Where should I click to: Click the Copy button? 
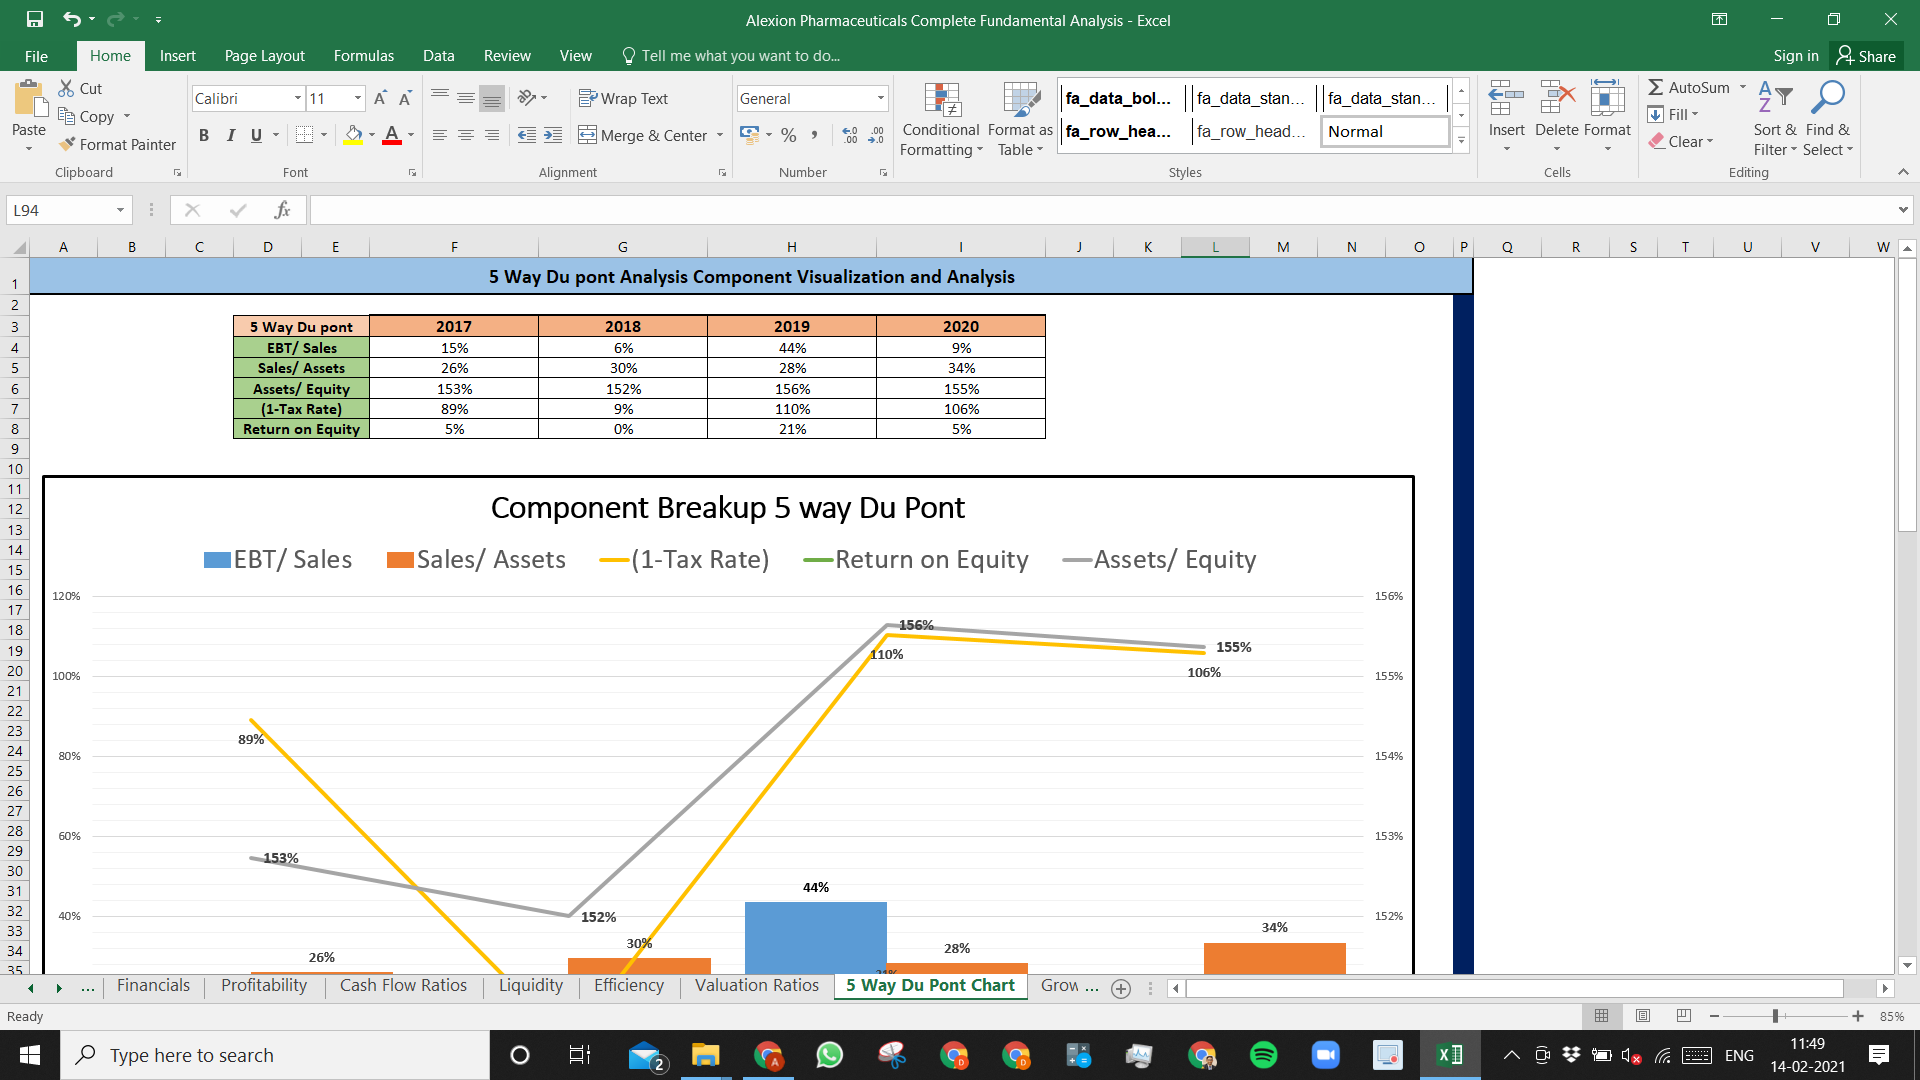click(x=86, y=116)
